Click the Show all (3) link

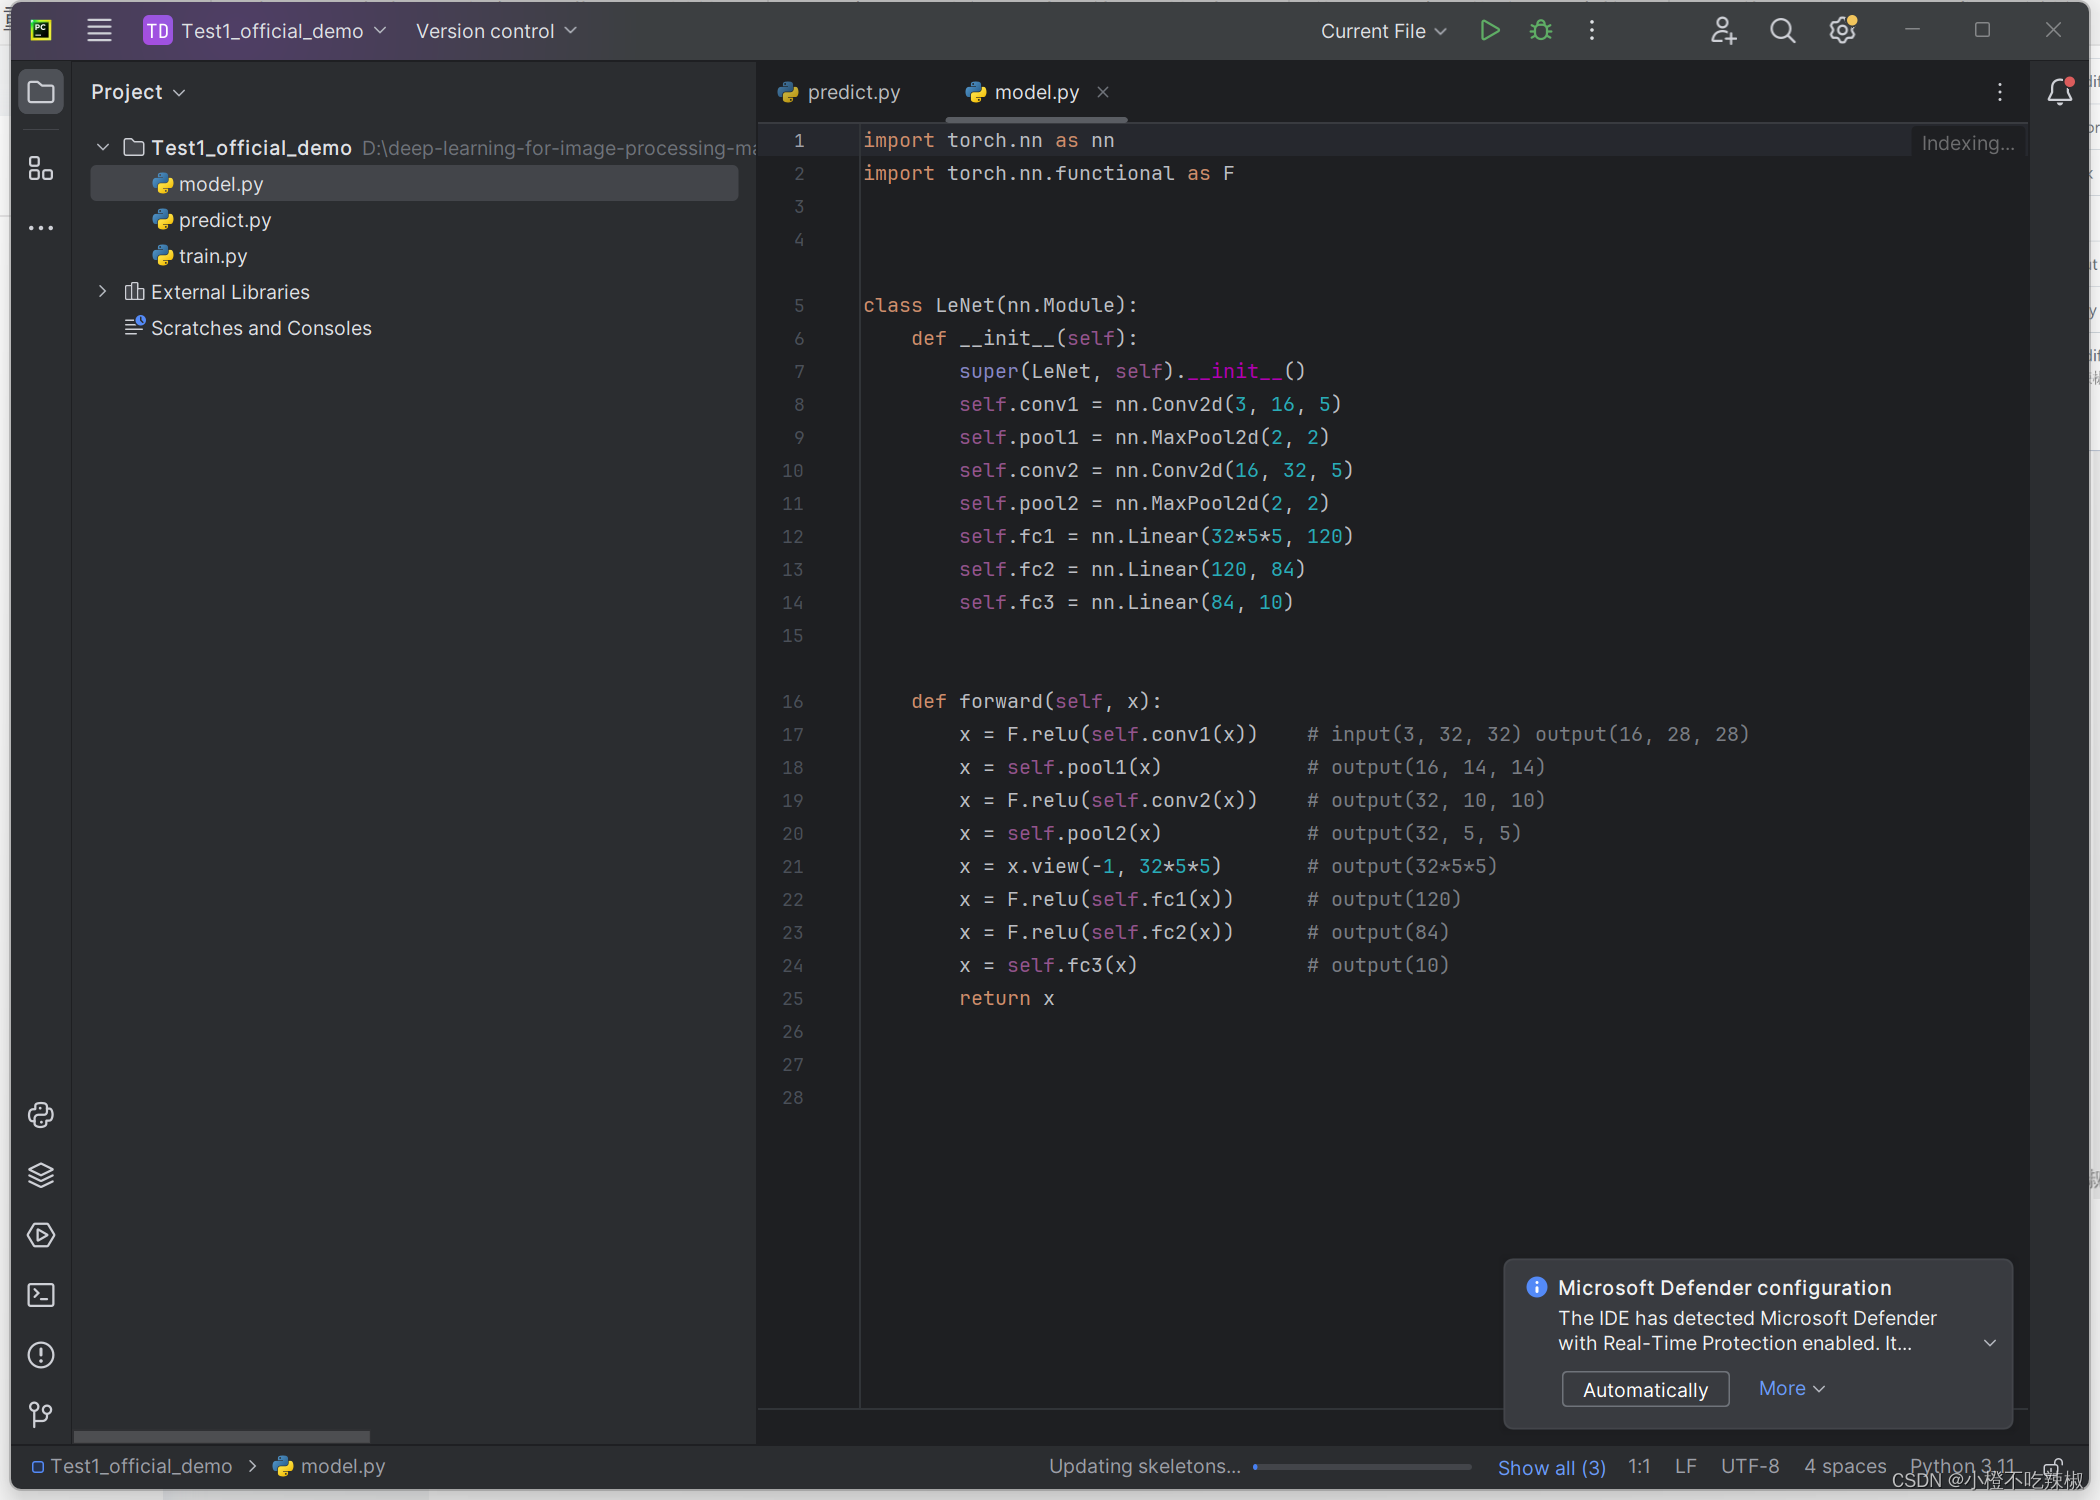[x=1551, y=1467]
